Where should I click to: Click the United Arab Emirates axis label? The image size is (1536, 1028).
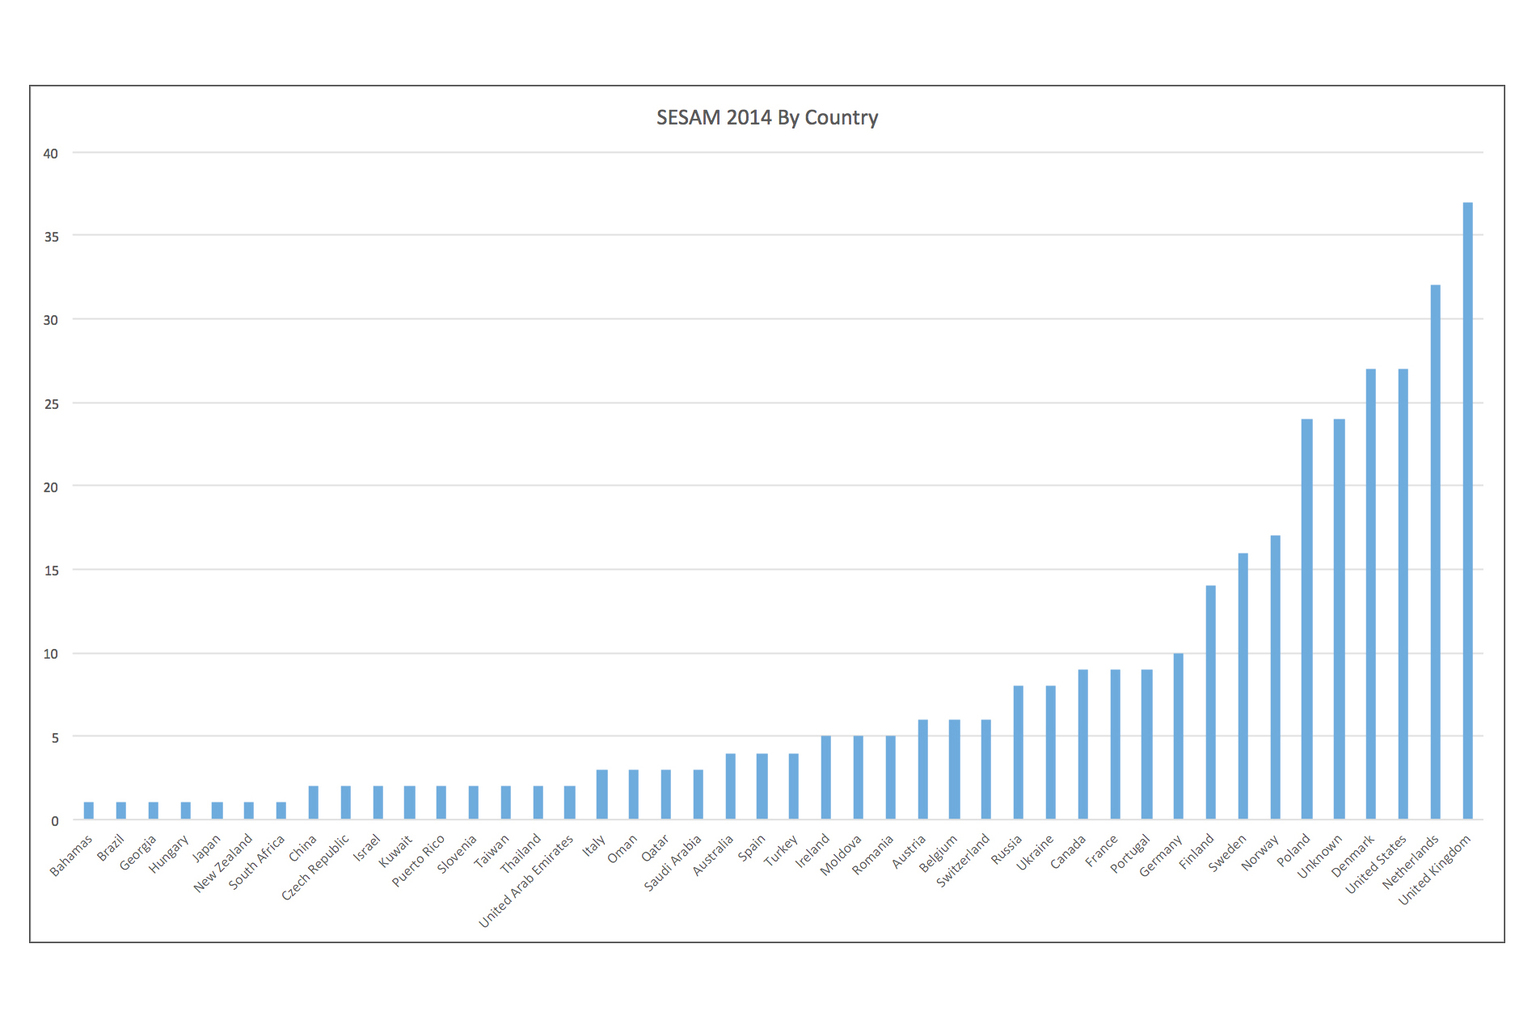click(x=527, y=881)
